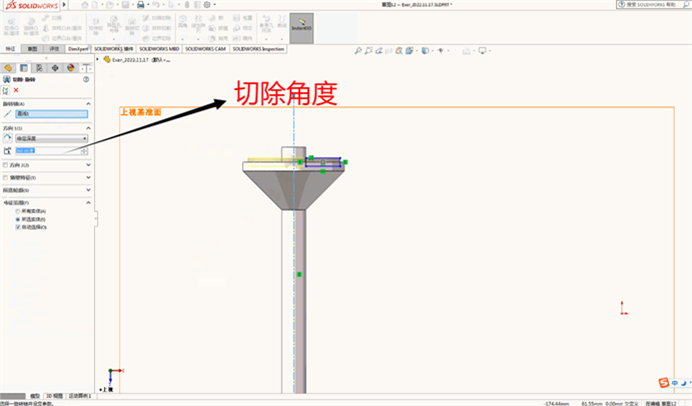Click the reverse direction arrow icon
Image resolution: width=692 pixels, height=406 pixels.
pos(8,138)
